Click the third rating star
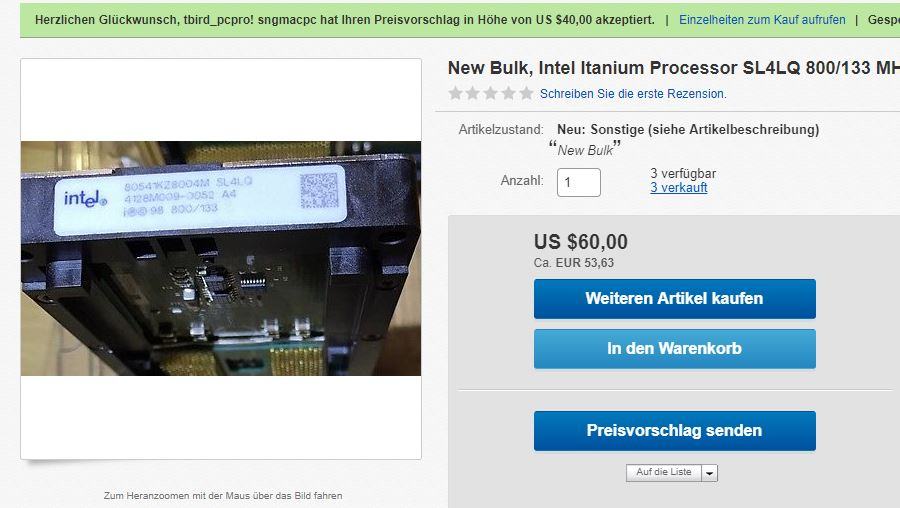 [x=491, y=93]
